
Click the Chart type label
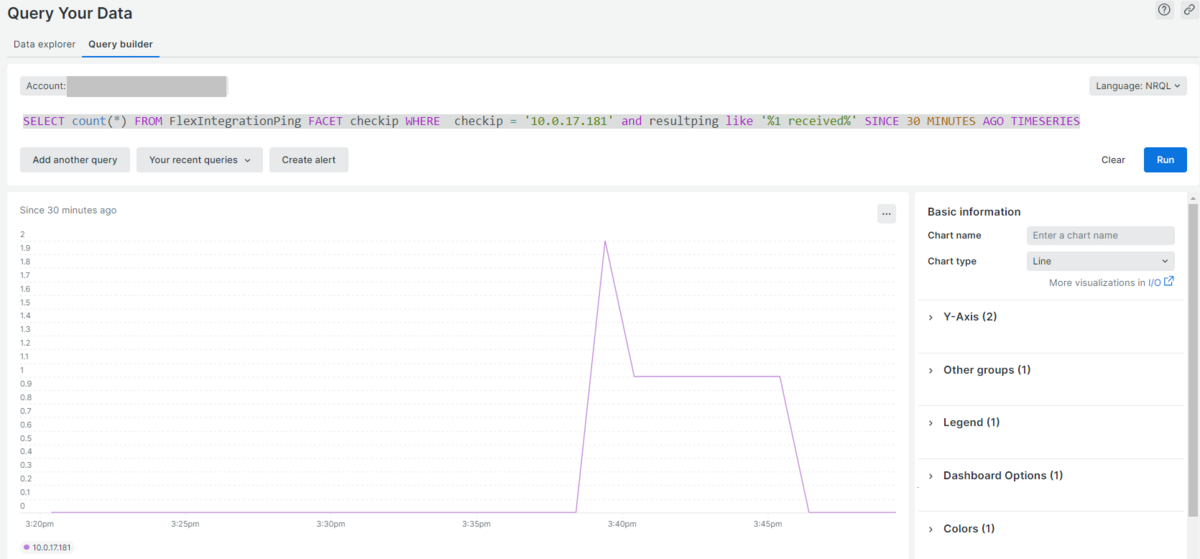(x=952, y=261)
